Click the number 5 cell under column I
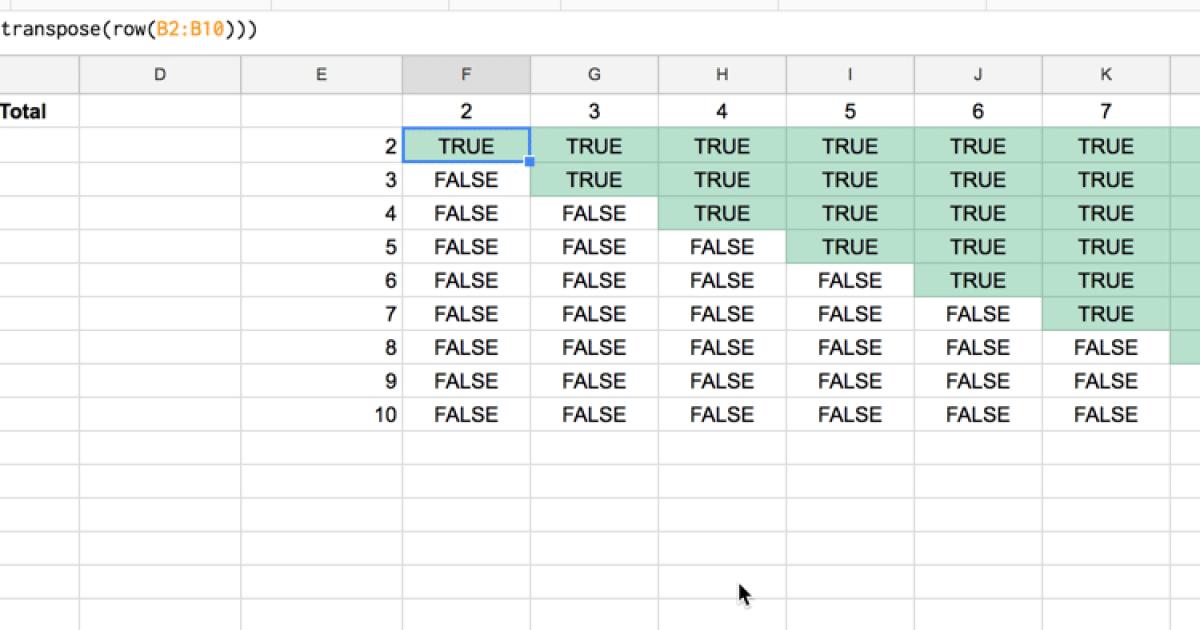This screenshot has width=1200, height=630. pos(850,112)
